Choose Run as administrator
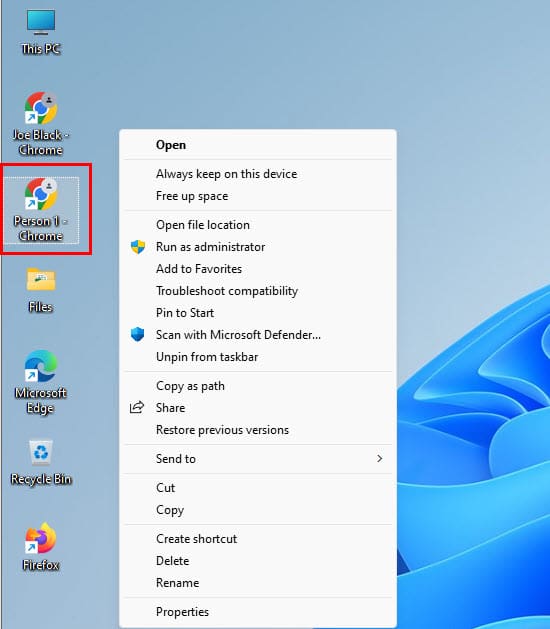 258,247
